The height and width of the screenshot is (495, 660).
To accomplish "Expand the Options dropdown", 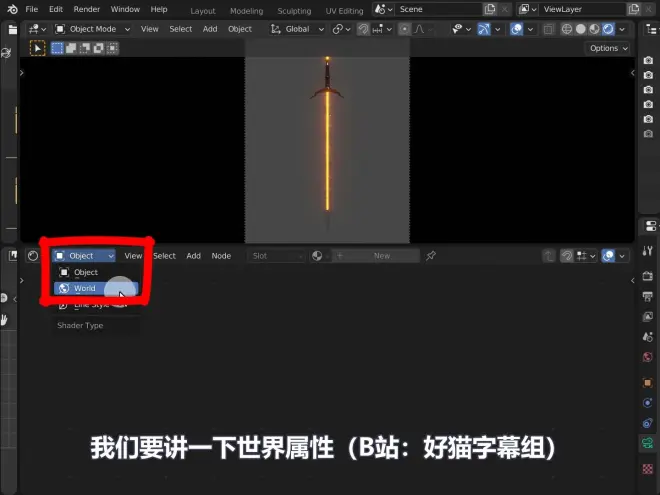I will (x=608, y=48).
